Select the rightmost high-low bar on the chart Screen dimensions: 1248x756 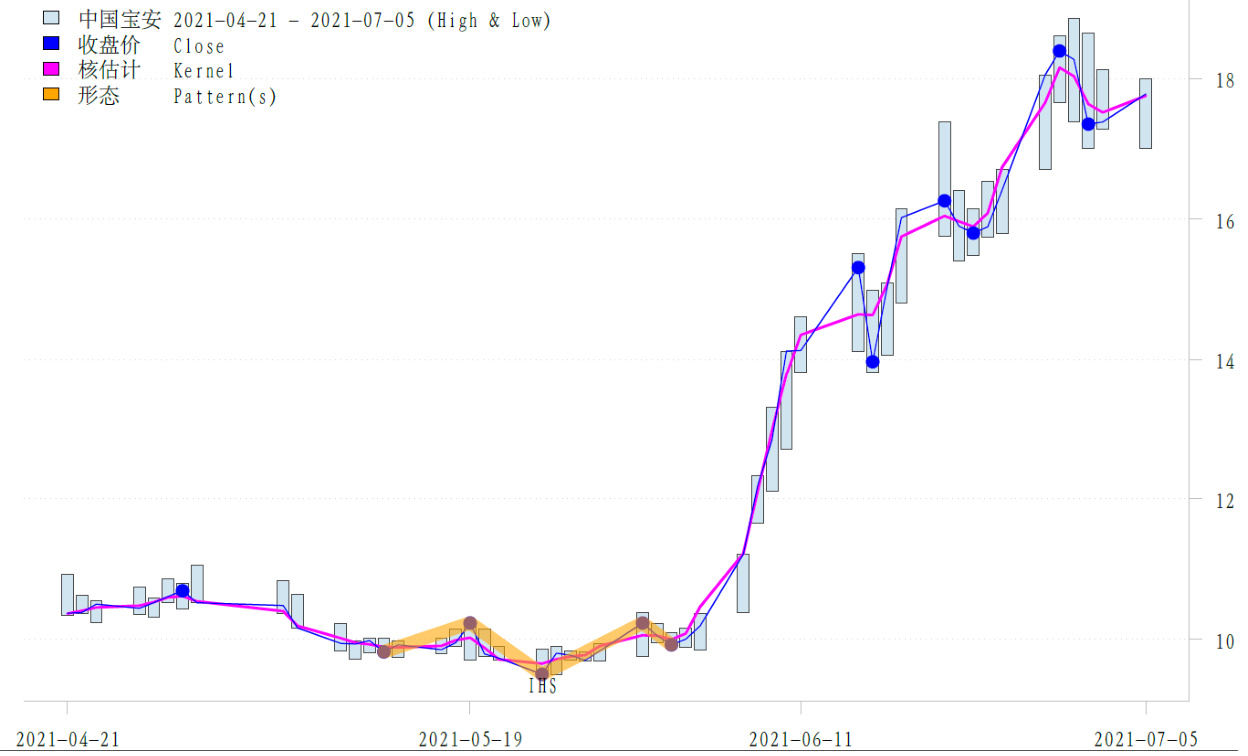1145,113
